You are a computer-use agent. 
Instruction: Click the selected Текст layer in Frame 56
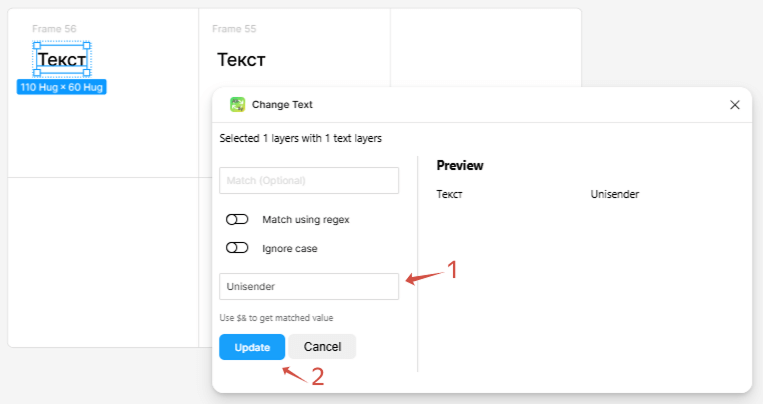tap(61, 59)
